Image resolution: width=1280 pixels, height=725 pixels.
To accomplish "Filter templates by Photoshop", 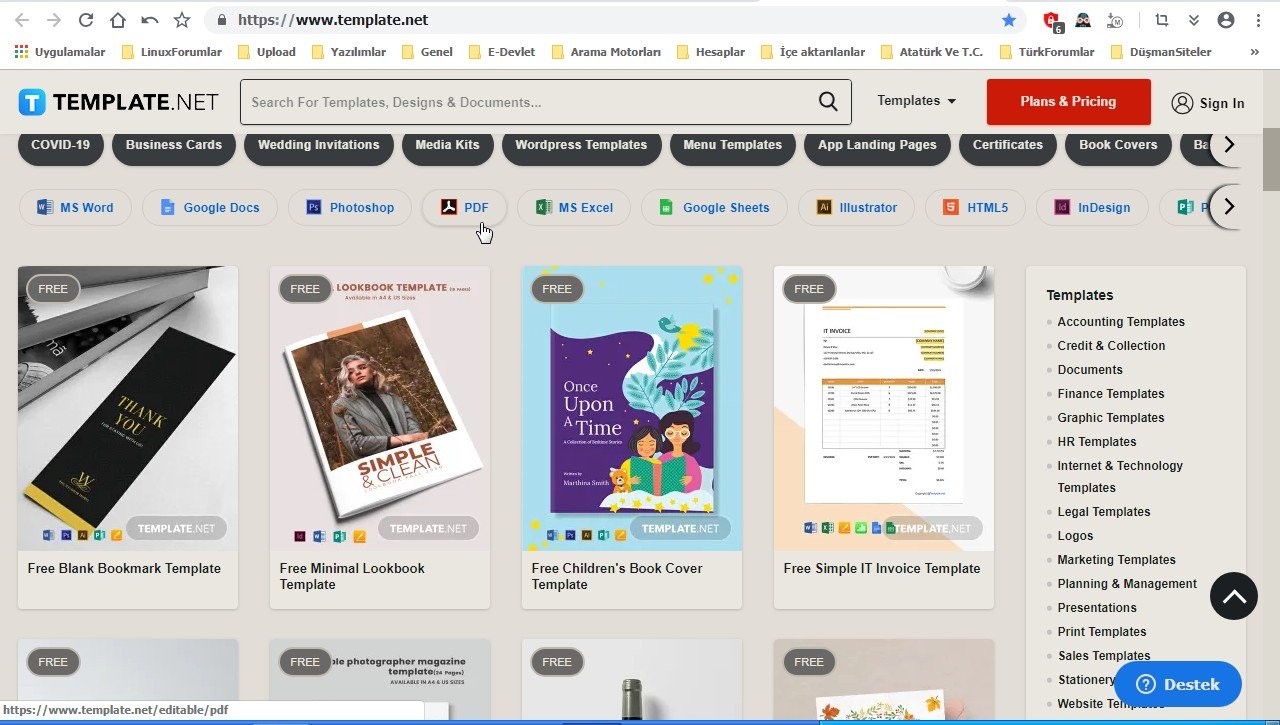I will pos(350,208).
